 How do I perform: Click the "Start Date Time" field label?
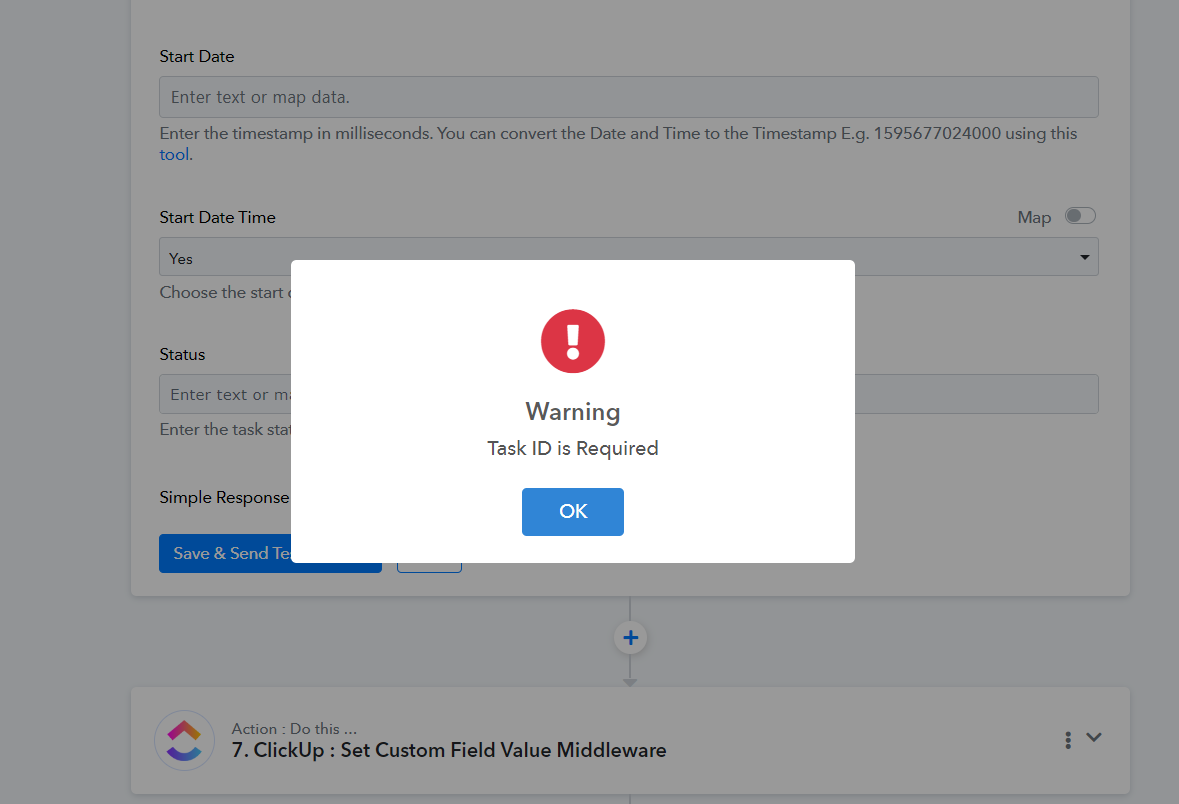coord(217,217)
